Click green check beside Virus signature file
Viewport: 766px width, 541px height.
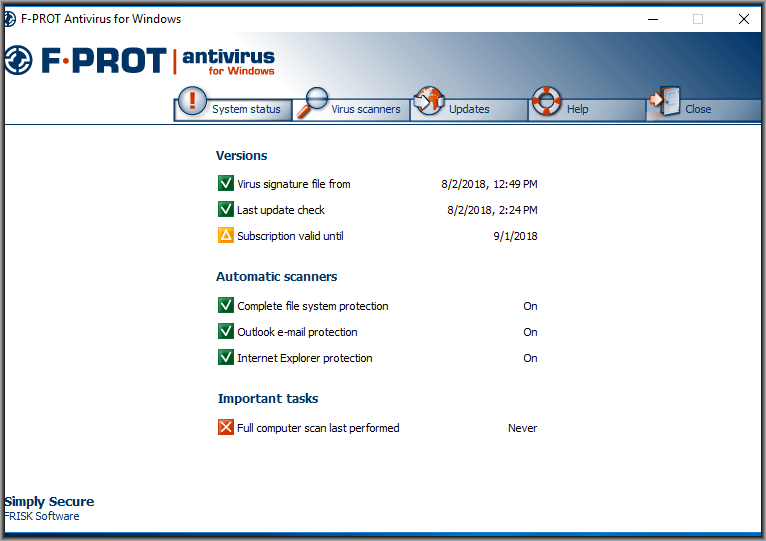226,183
